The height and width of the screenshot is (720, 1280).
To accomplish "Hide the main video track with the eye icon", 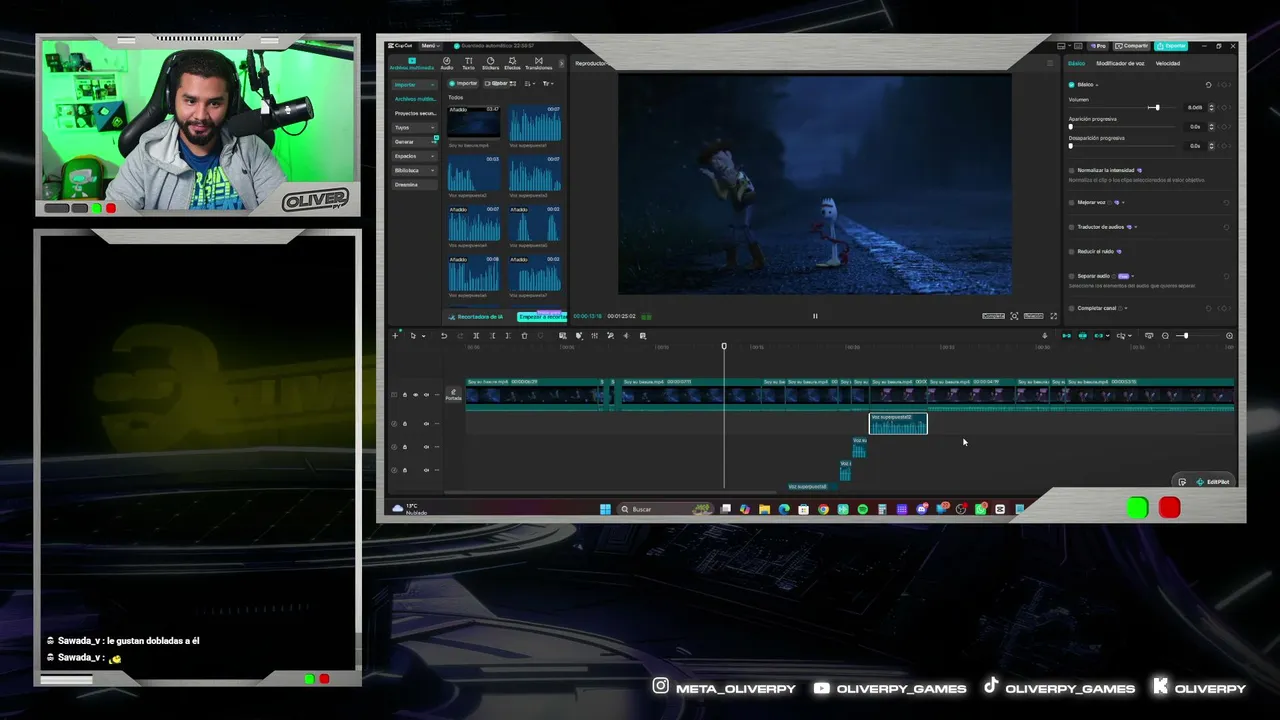I will (415, 395).
